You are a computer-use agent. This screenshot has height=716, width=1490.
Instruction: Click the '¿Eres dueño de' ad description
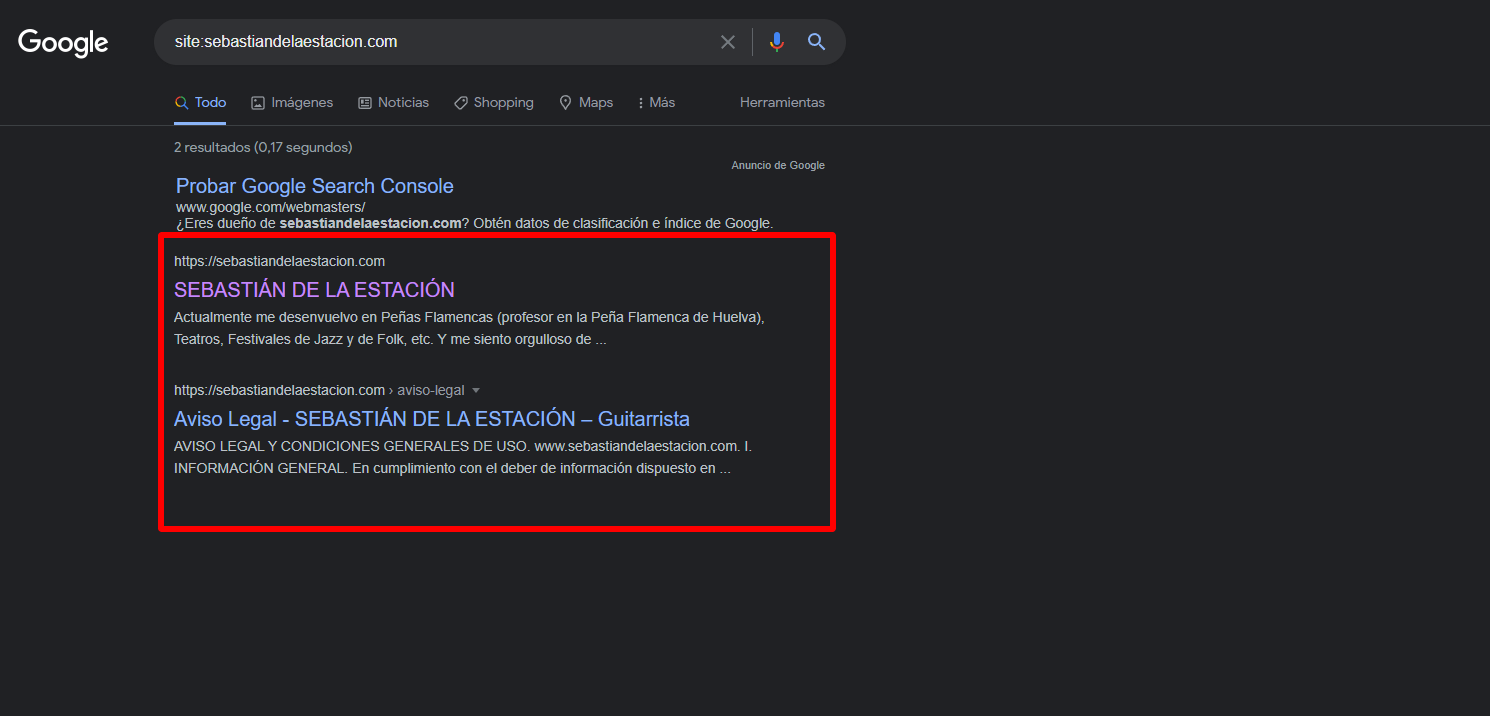tap(475, 223)
